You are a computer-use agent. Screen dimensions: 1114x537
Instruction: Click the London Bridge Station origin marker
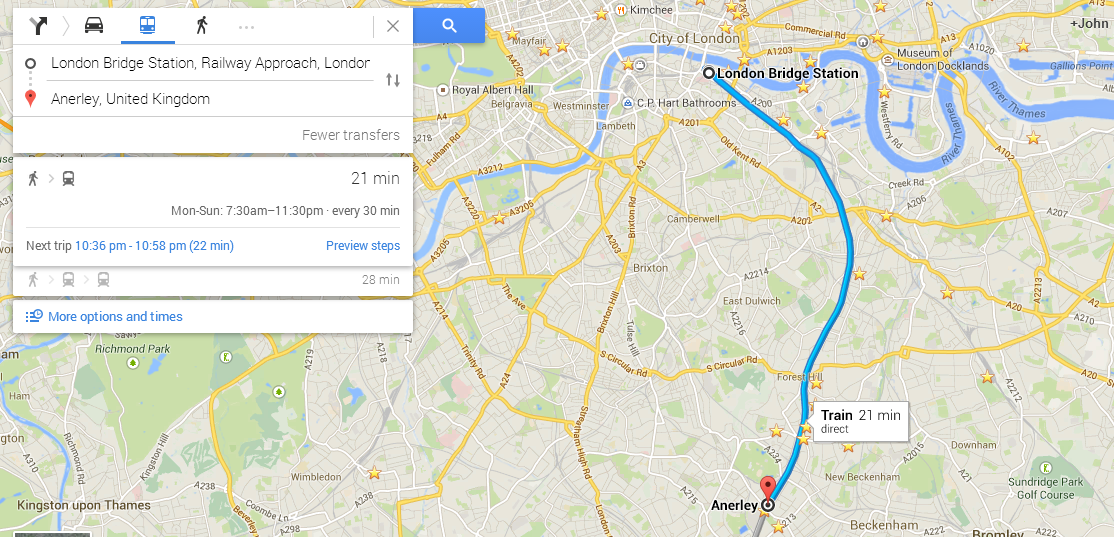pos(708,73)
